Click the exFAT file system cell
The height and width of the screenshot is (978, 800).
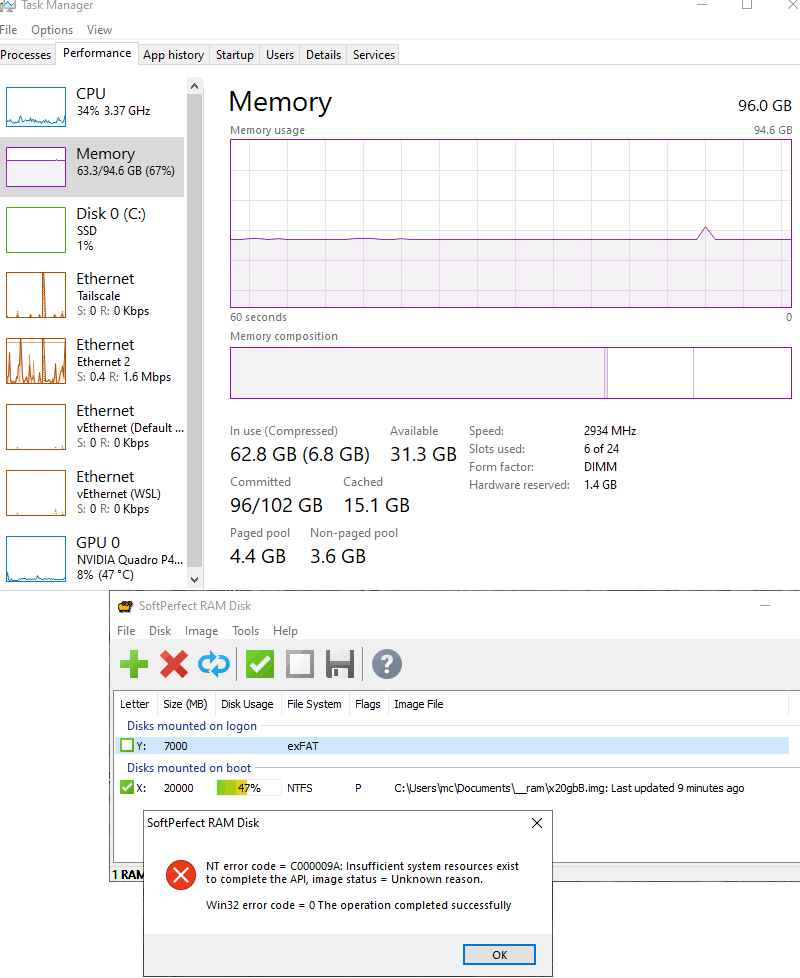click(x=303, y=746)
